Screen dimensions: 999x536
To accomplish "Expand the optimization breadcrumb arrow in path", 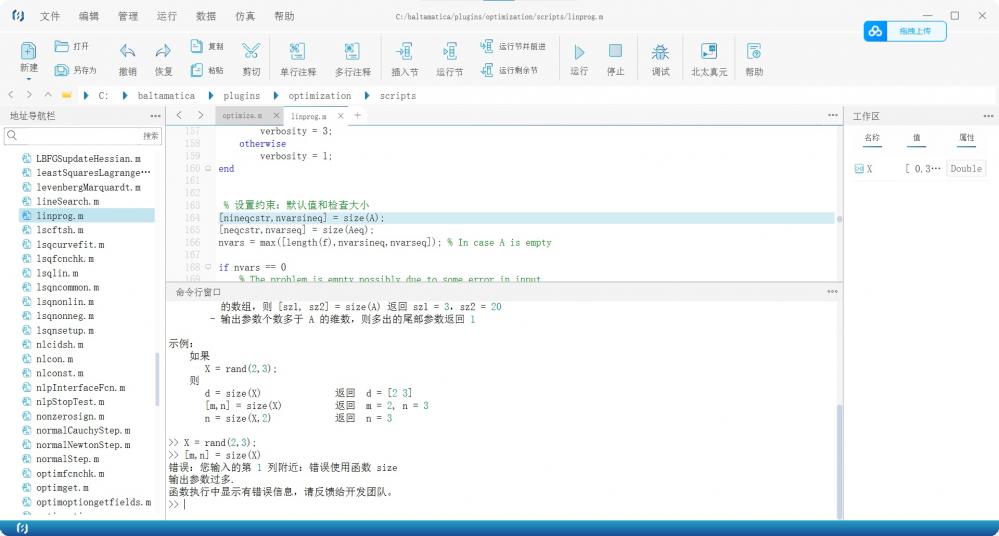I will (x=366, y=96).
